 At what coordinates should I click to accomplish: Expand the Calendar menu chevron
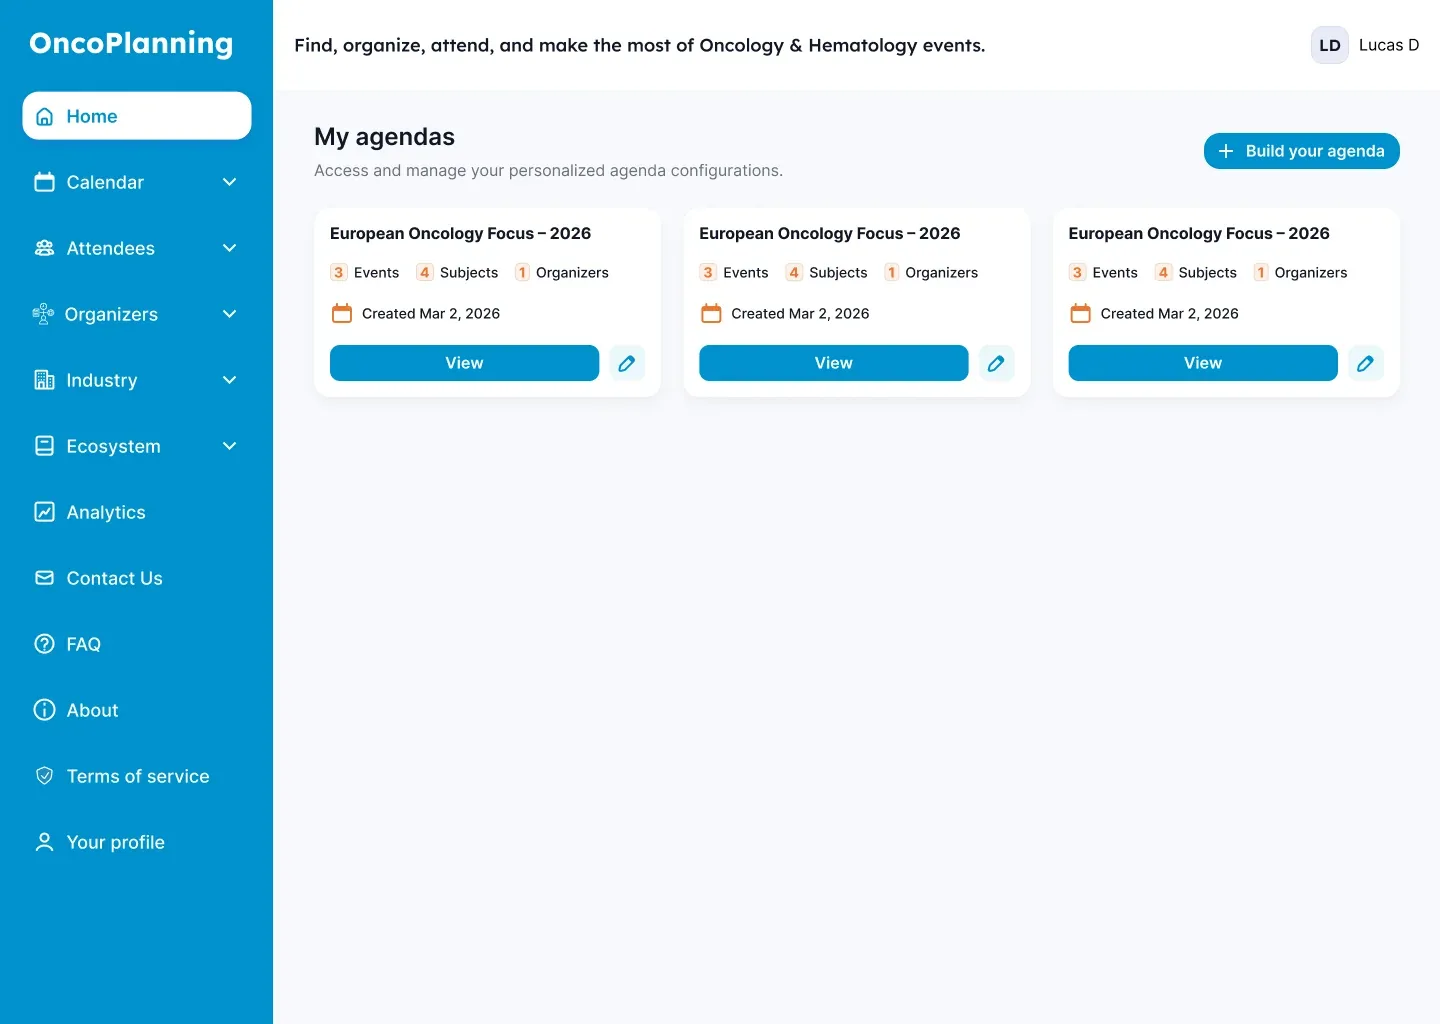pos(229,182)
